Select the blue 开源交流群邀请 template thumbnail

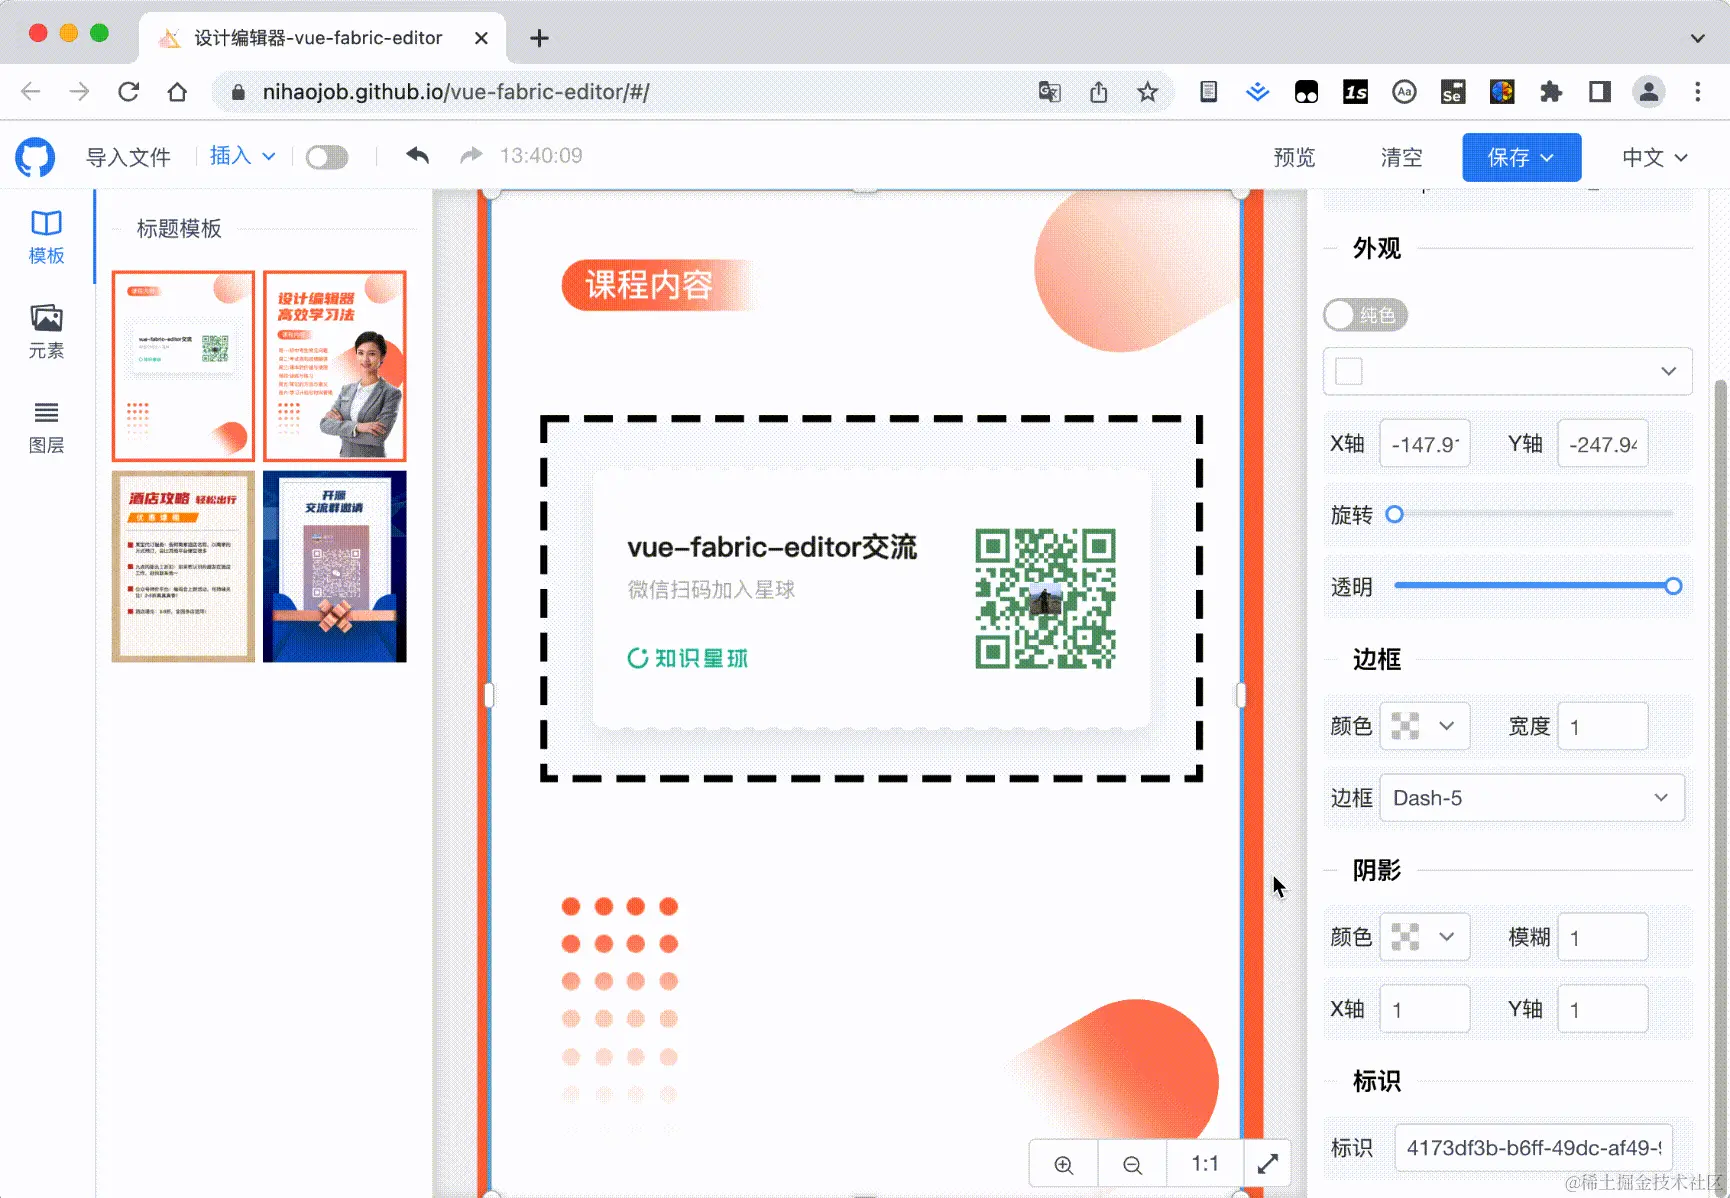[335, 566]
